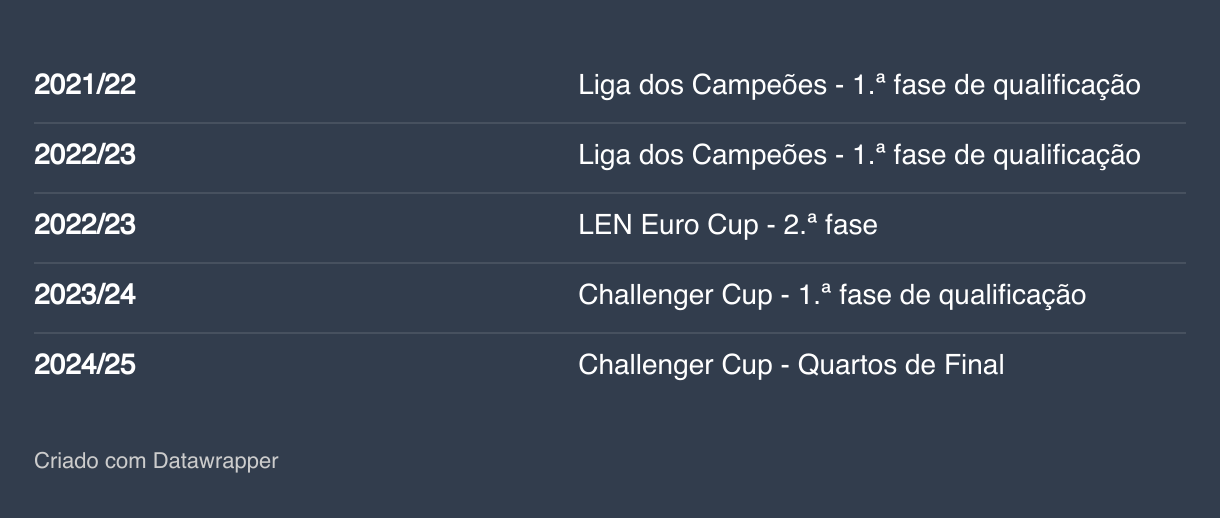Click the 2023/24 season cell
The image size is (1220, 518).
point(85,295)
